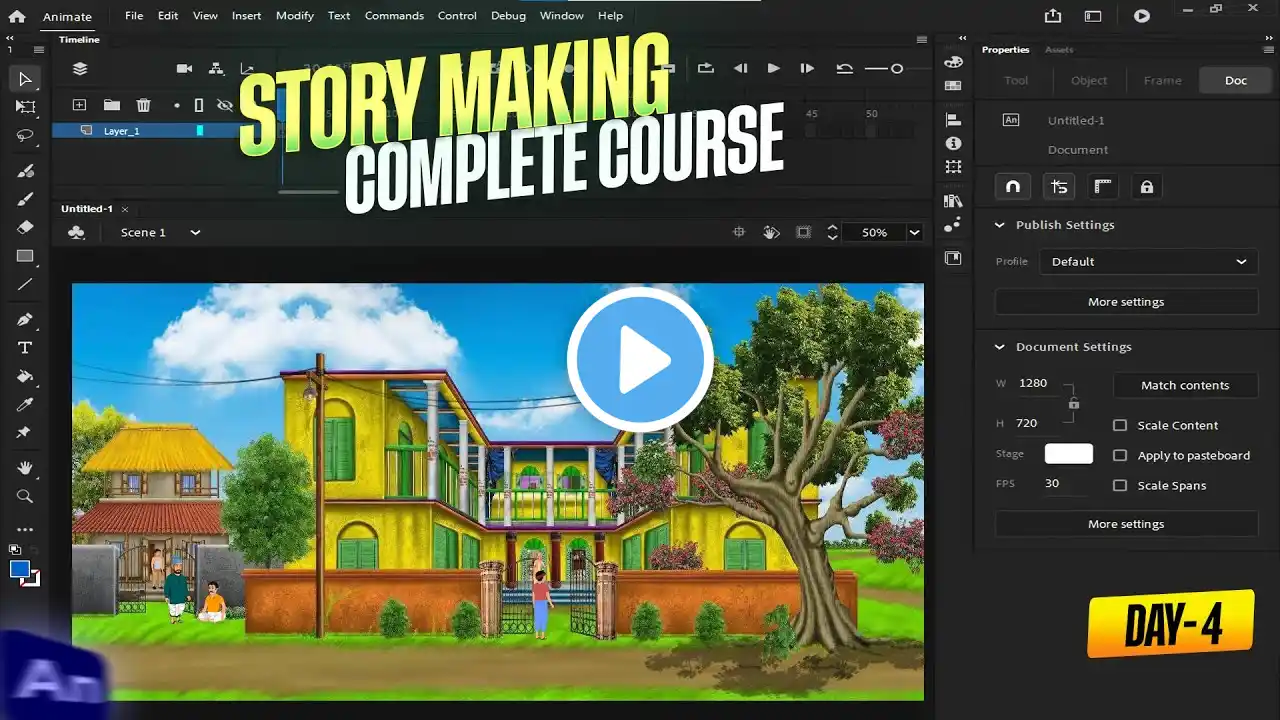Collapse the Document Settings section
Image resolution: width=1280 pixels, height=720 pixels.
click(x=999, y=347)
